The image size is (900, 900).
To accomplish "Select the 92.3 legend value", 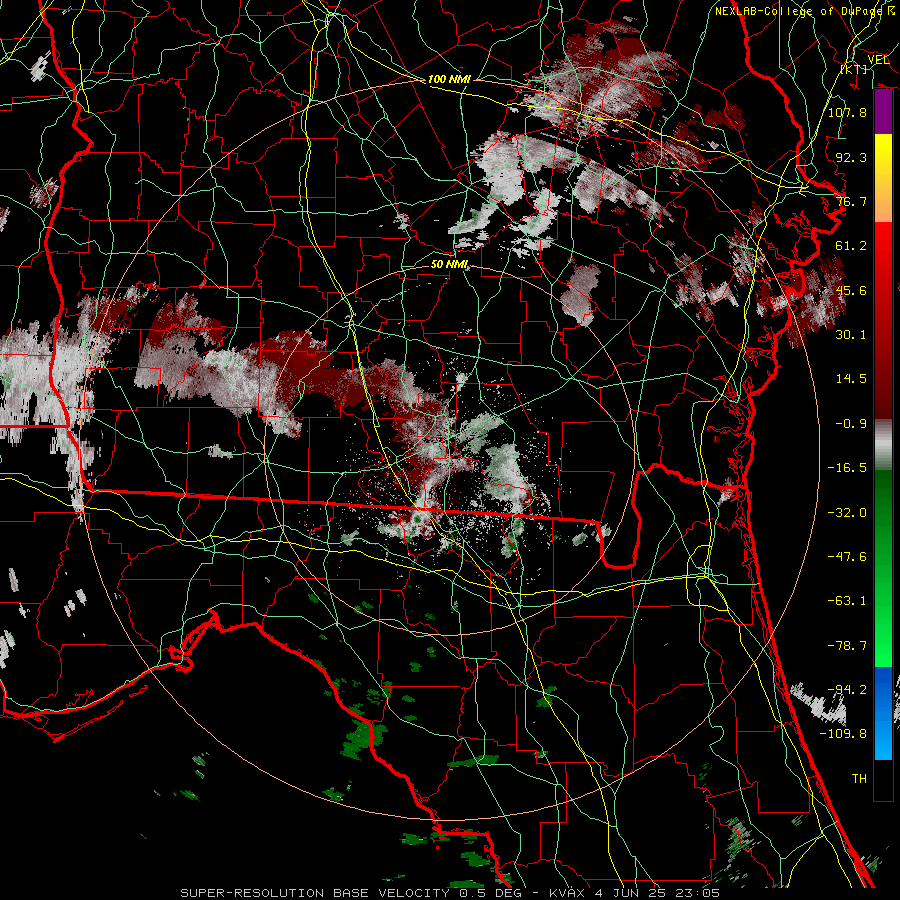I will coord(851,157).
